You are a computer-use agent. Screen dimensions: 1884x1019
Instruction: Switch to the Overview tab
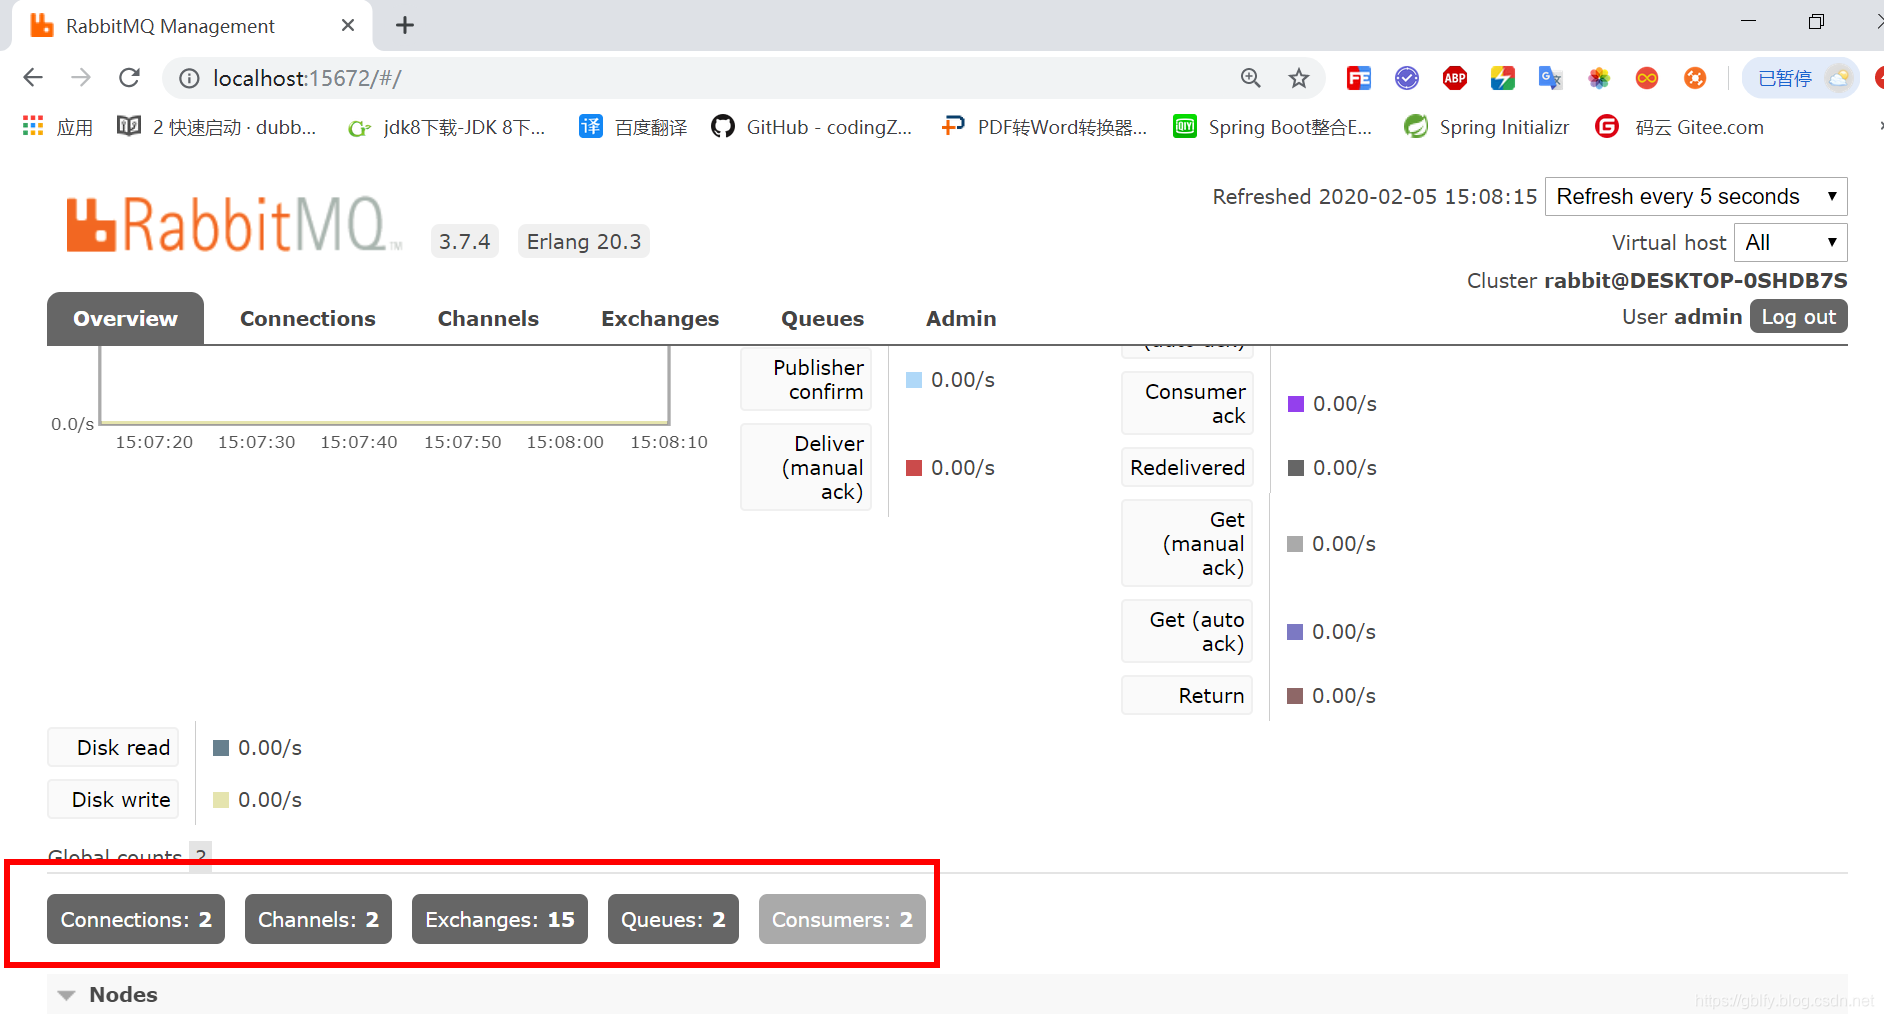click(125, 318)
